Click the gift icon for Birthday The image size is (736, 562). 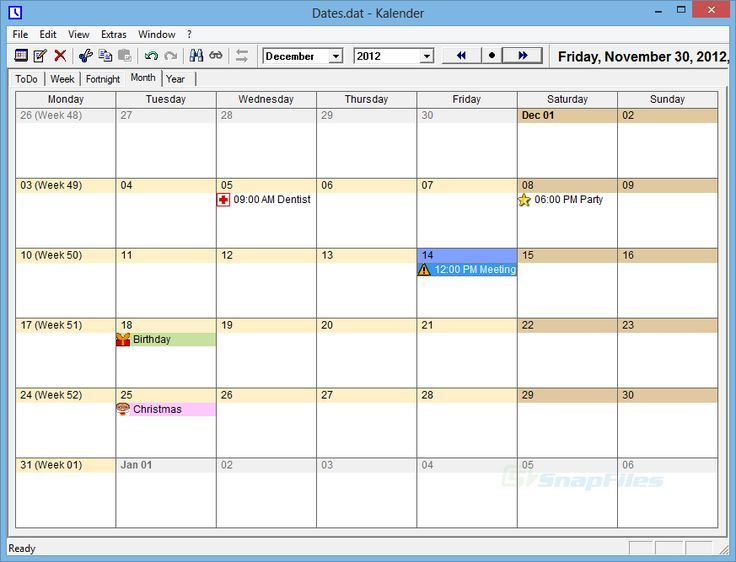123,339
